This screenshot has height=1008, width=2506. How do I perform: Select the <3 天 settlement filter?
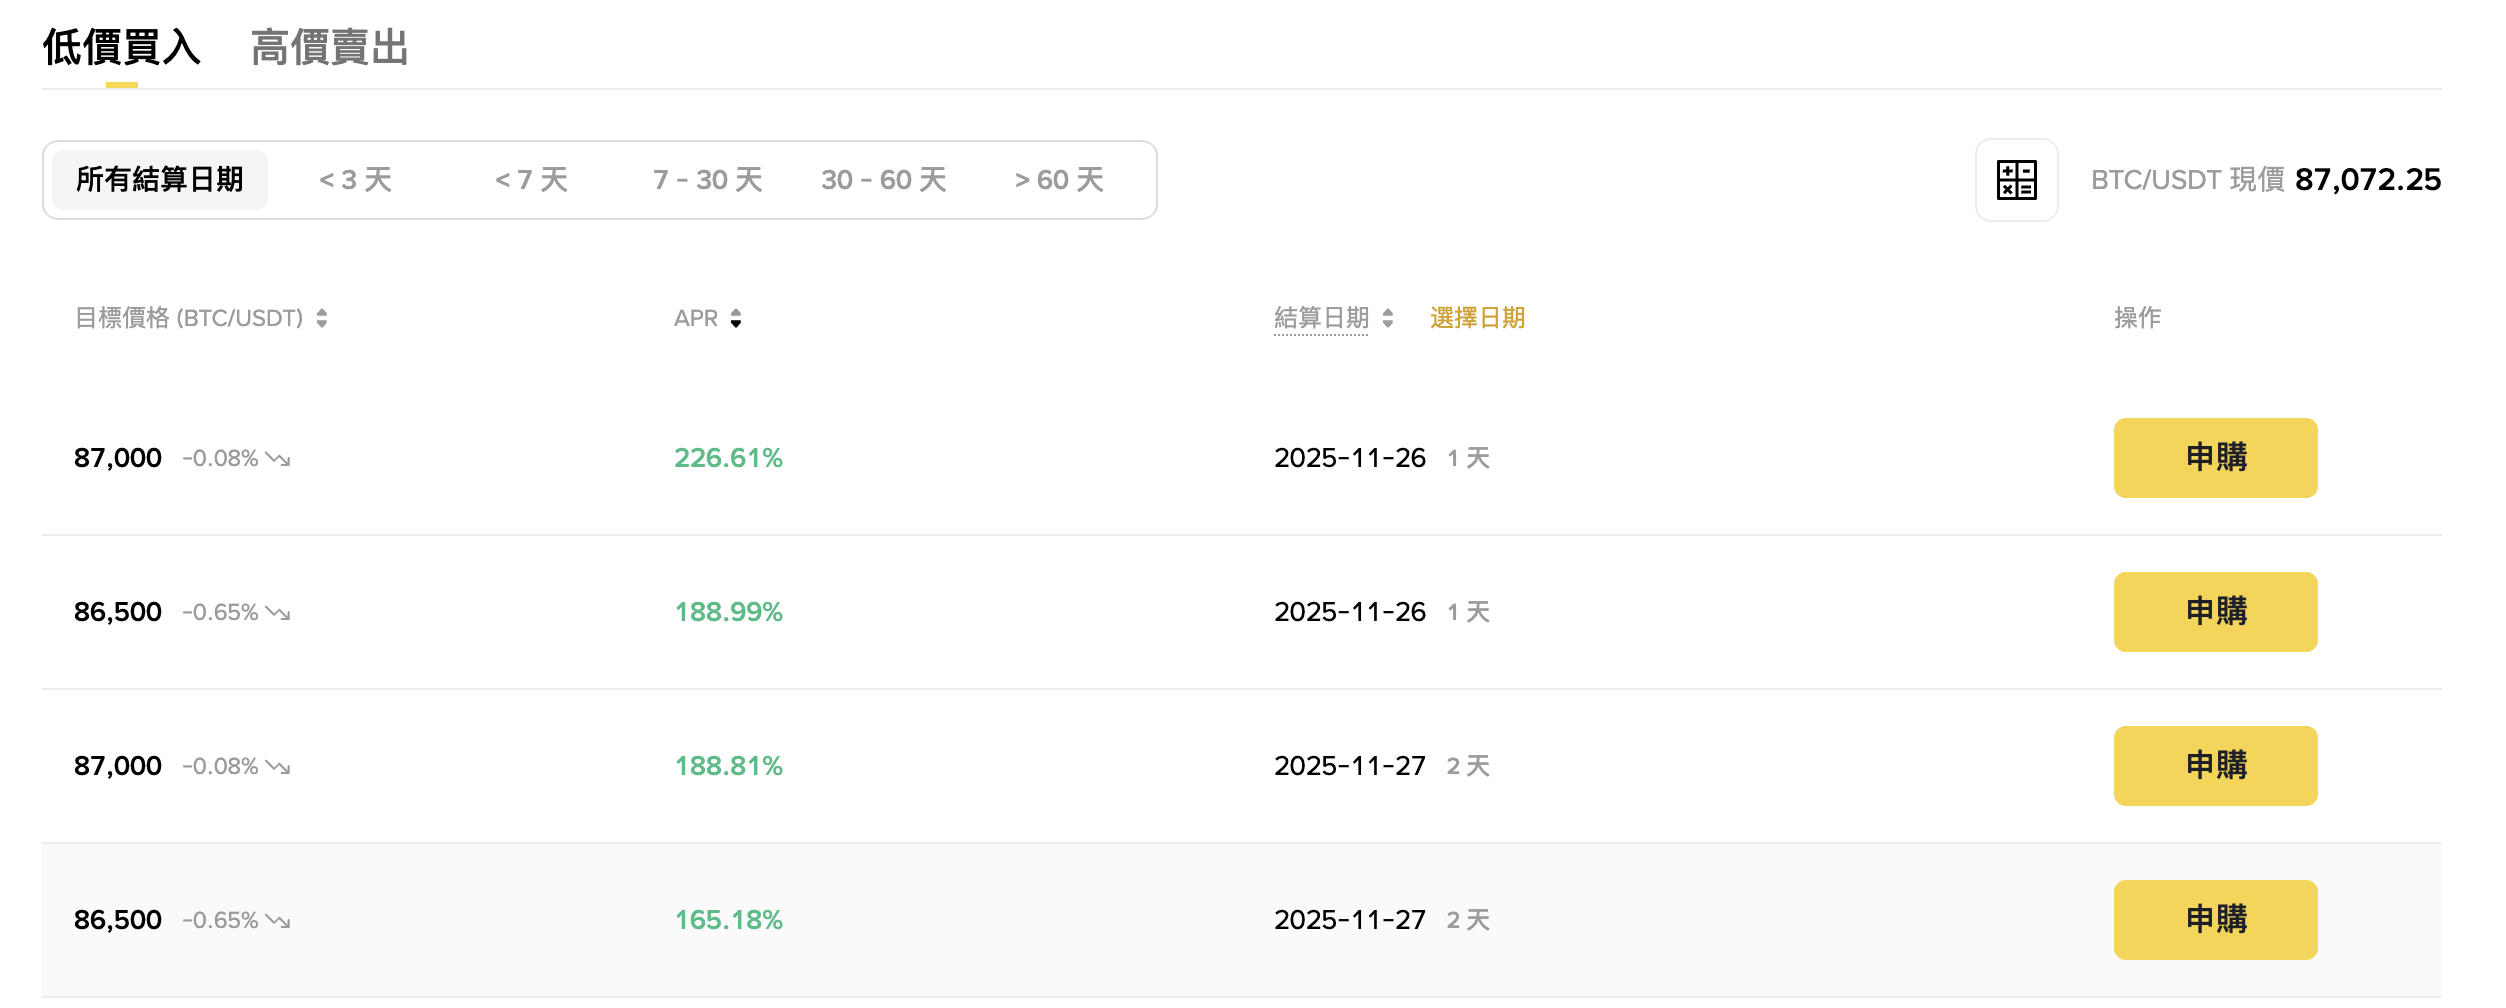[x=355, y=180]
